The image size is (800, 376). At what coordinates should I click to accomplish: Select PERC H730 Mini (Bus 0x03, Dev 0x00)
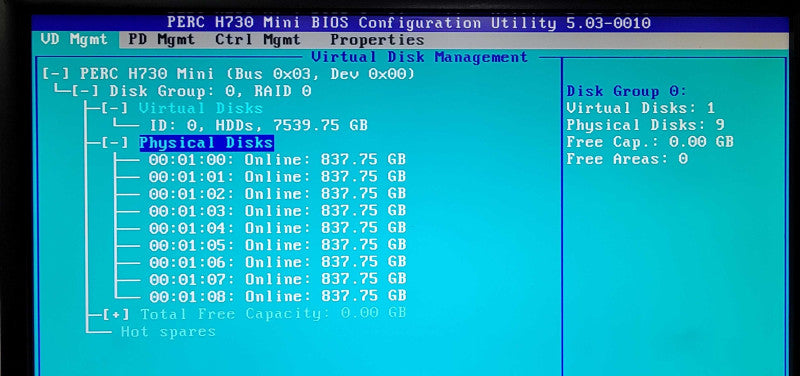click(247, 74)
